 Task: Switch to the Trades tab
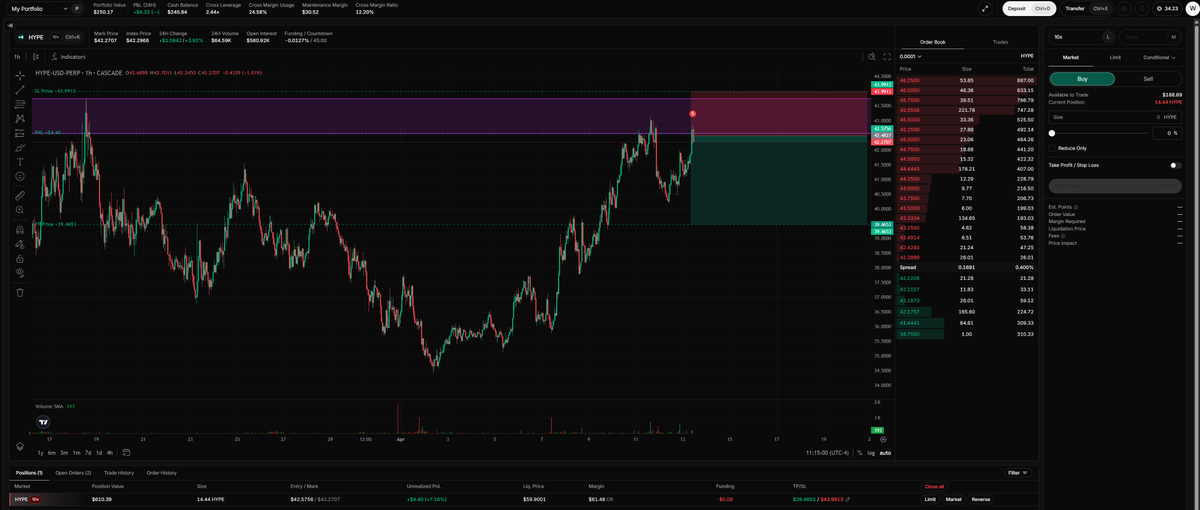tap(1000, 42)
